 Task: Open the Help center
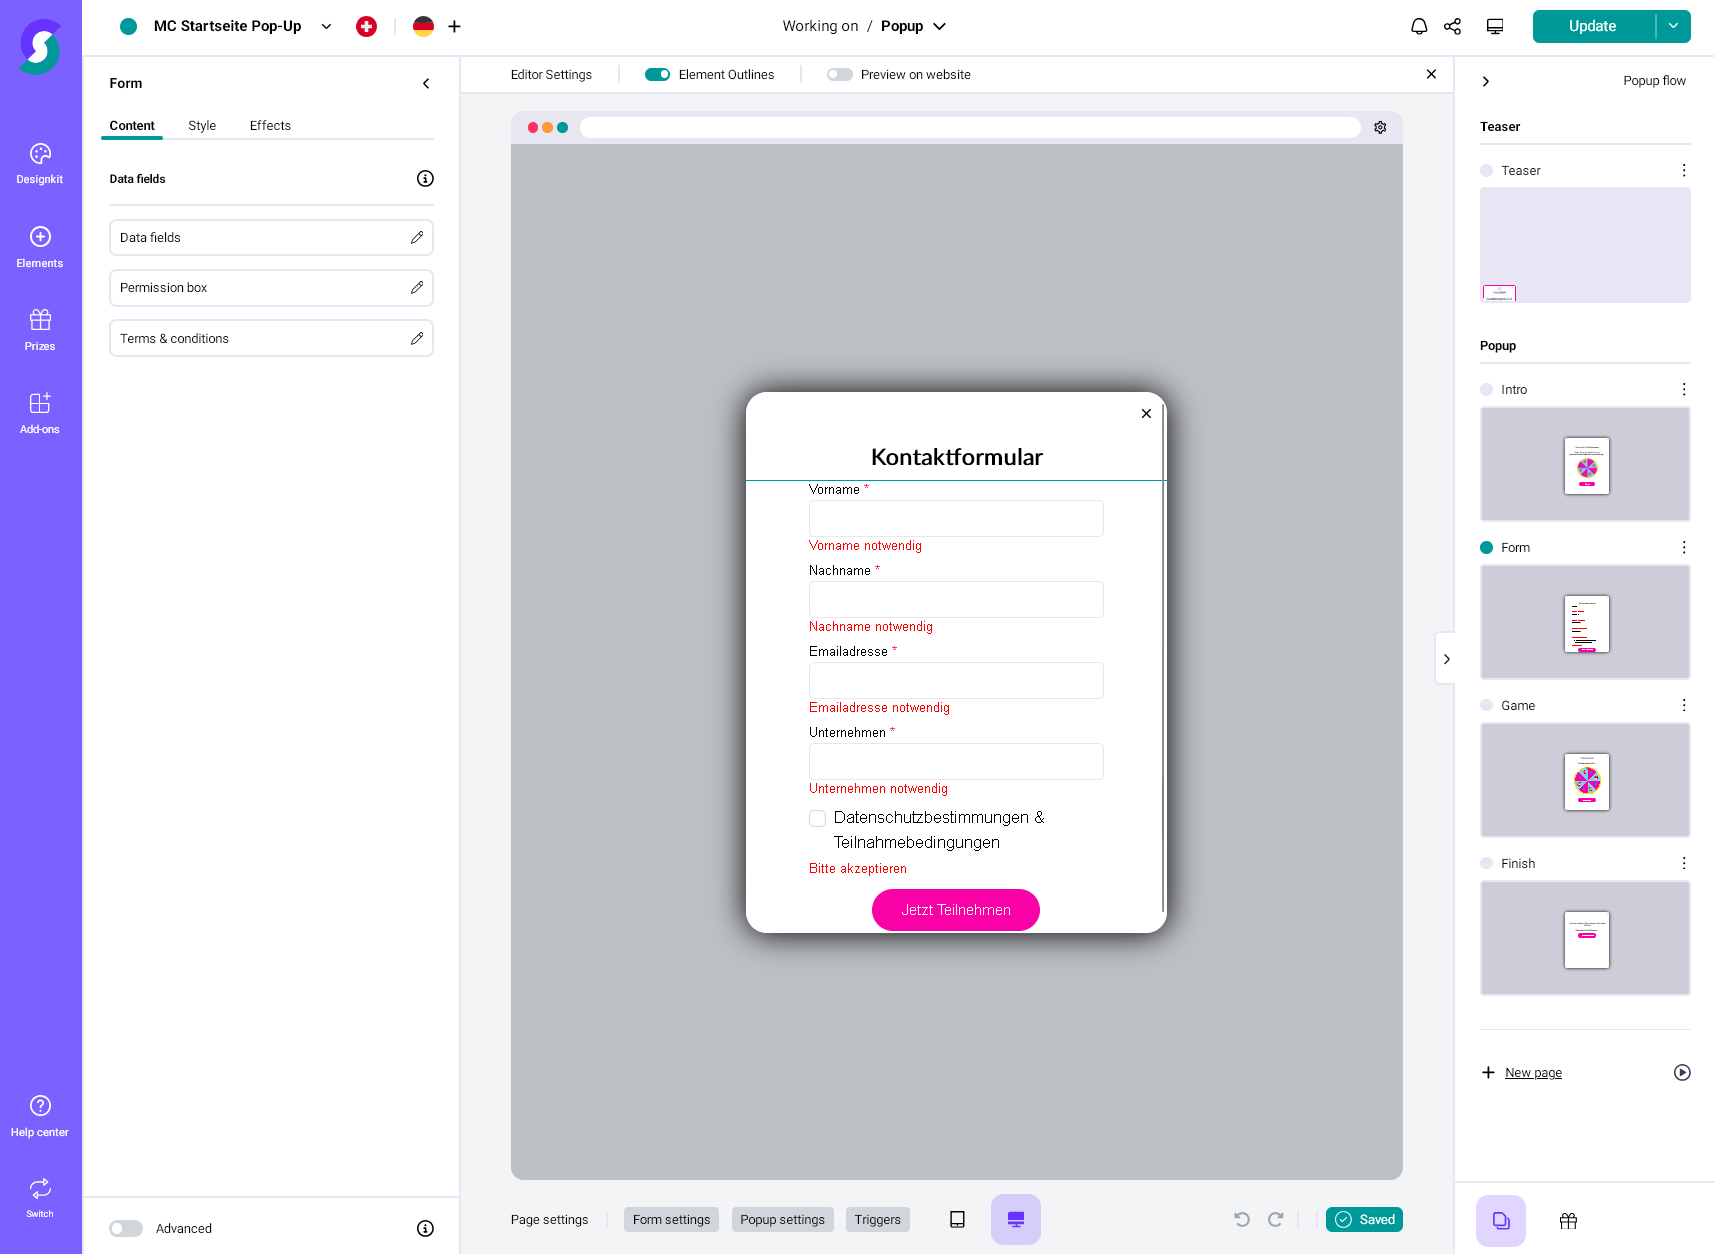(x=40, y=1116)
